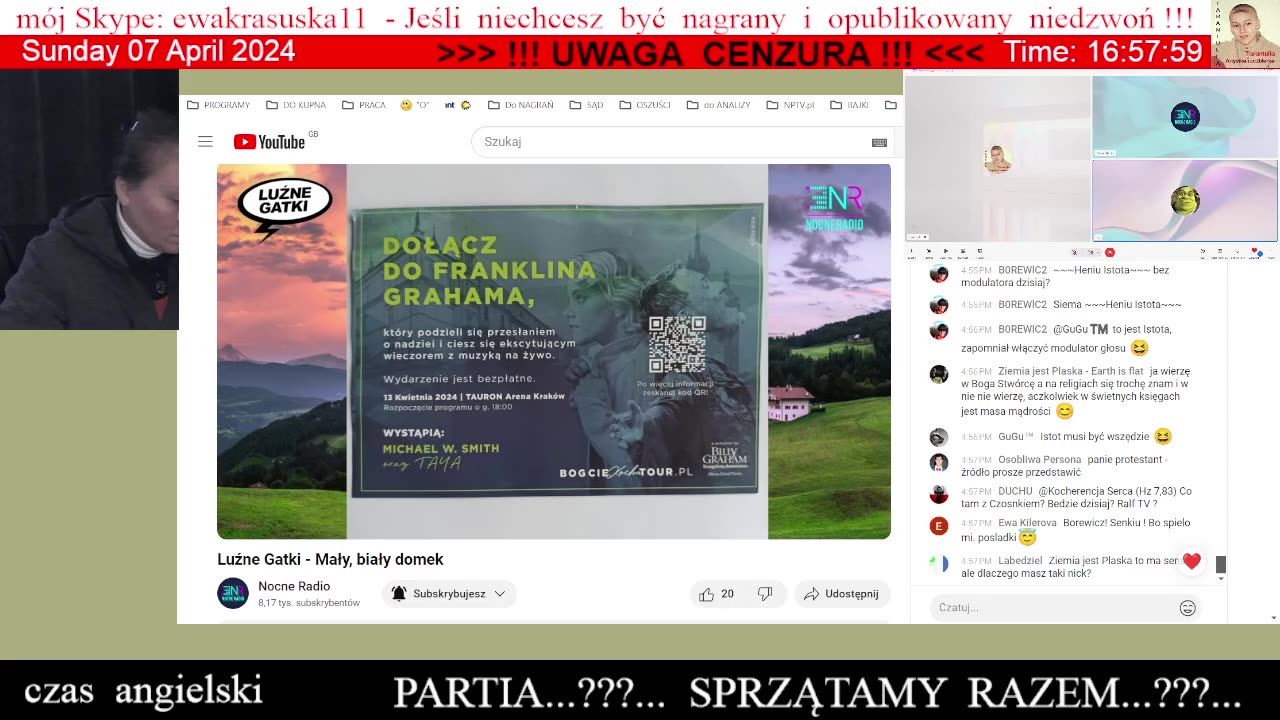Click Labedziel avatar in chat
This screenshot has width=1280, height=720.
click(938, 564)
